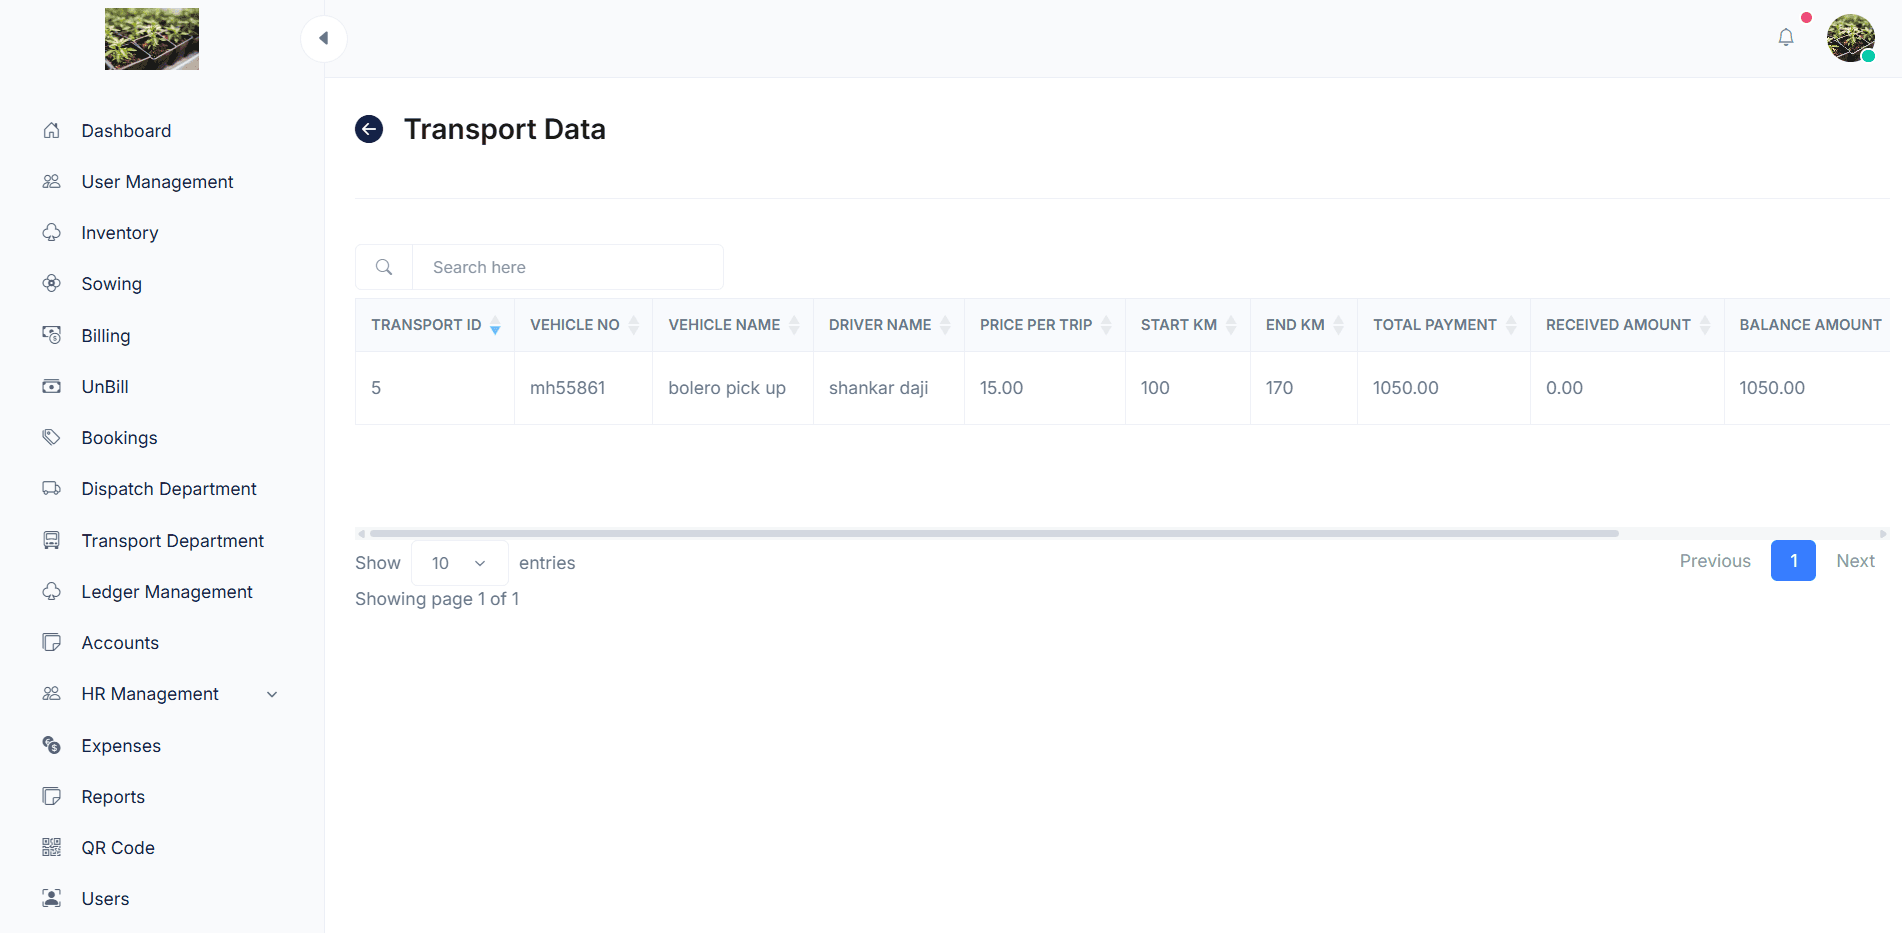Open the user profile avatar

coord(1849,38)
